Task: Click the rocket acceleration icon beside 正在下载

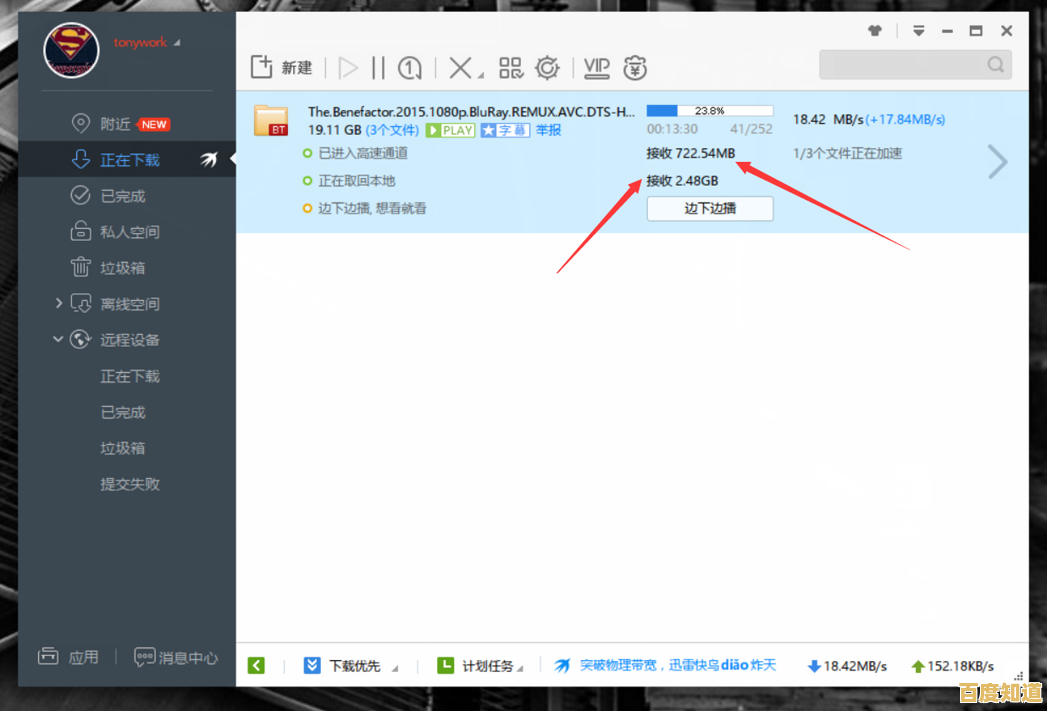Action: (x=208, y=158)
